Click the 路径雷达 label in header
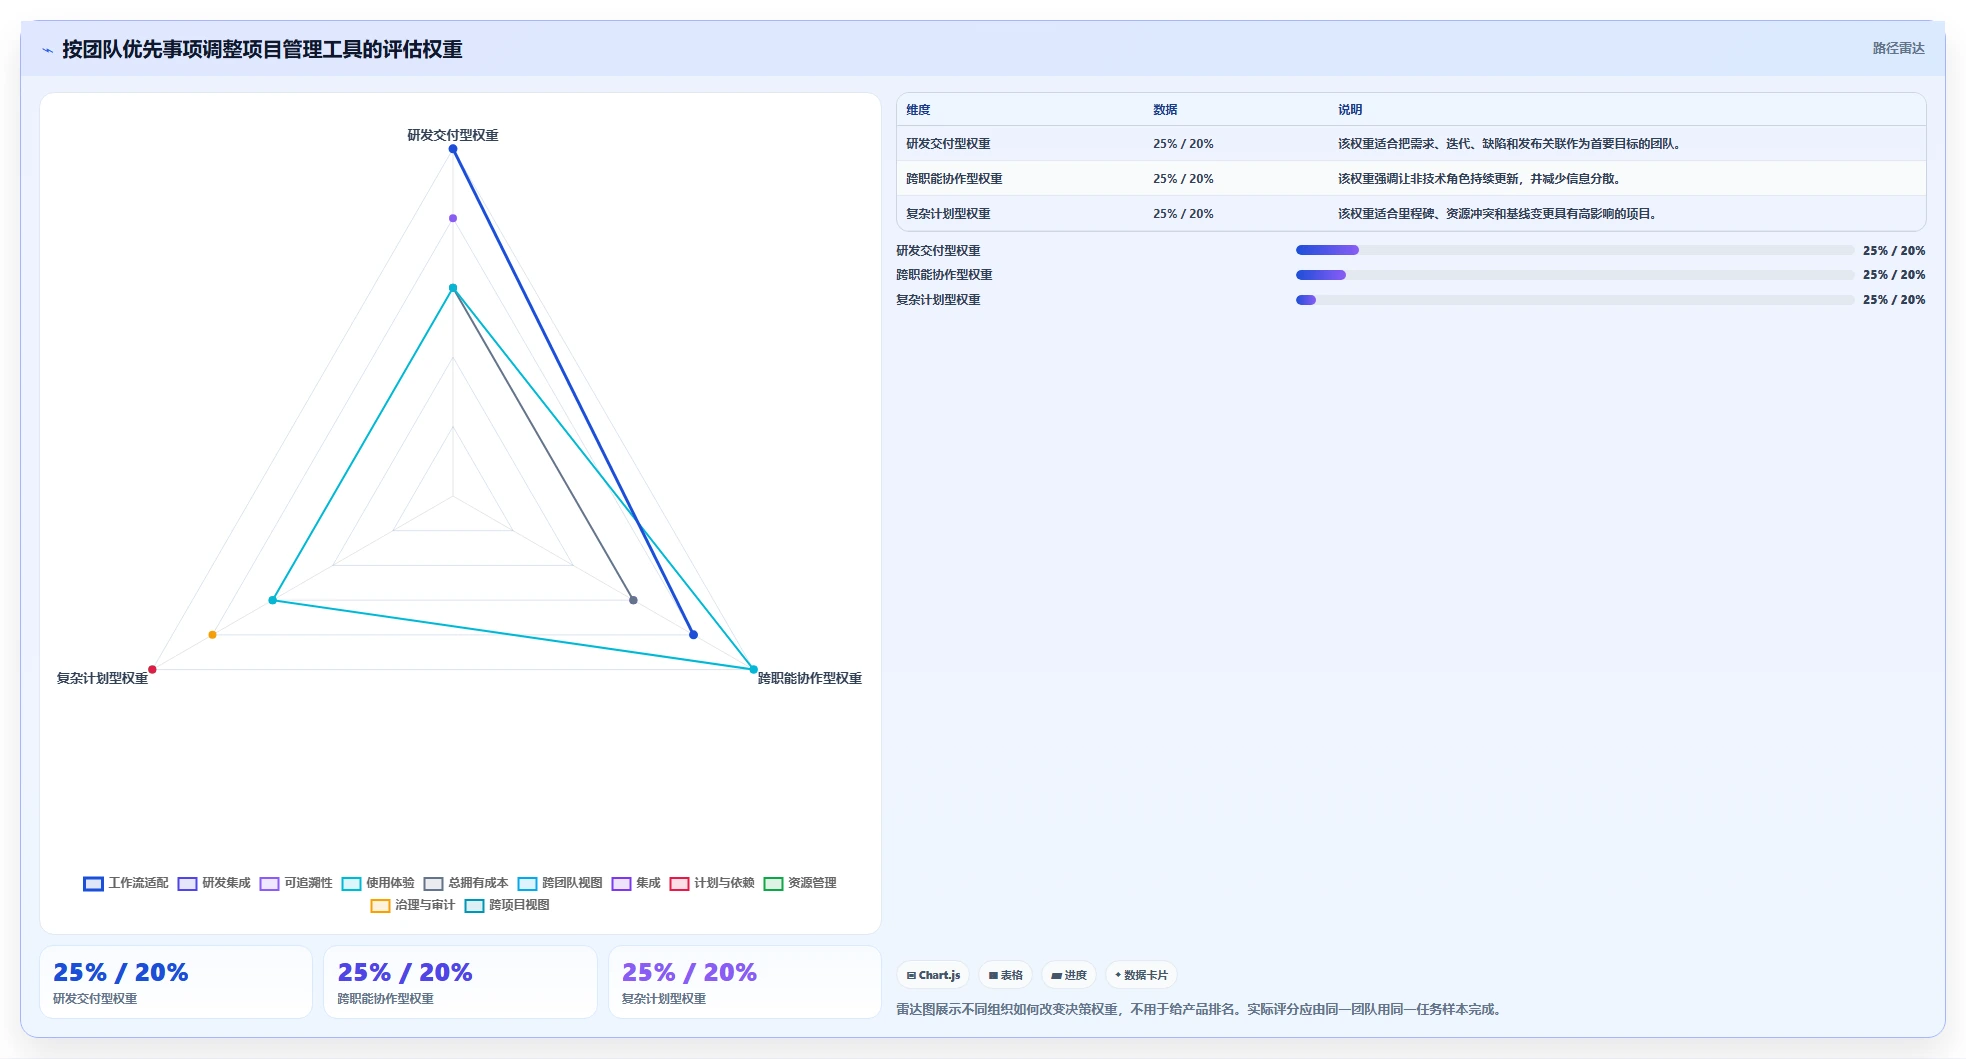Viewport: 1966px width, 1059px height. 1898,48
